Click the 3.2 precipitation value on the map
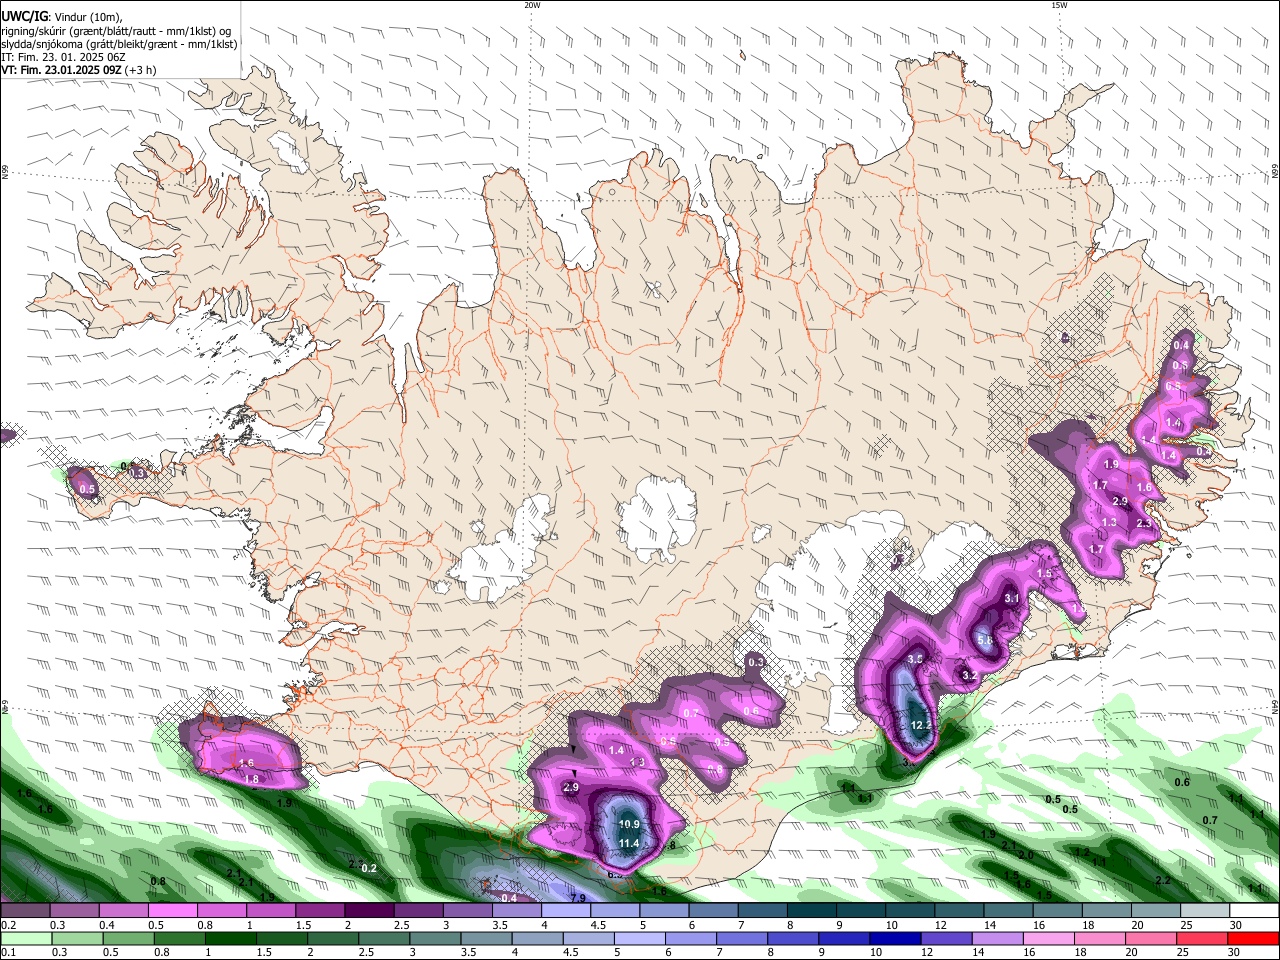 (x=969, y=676)
